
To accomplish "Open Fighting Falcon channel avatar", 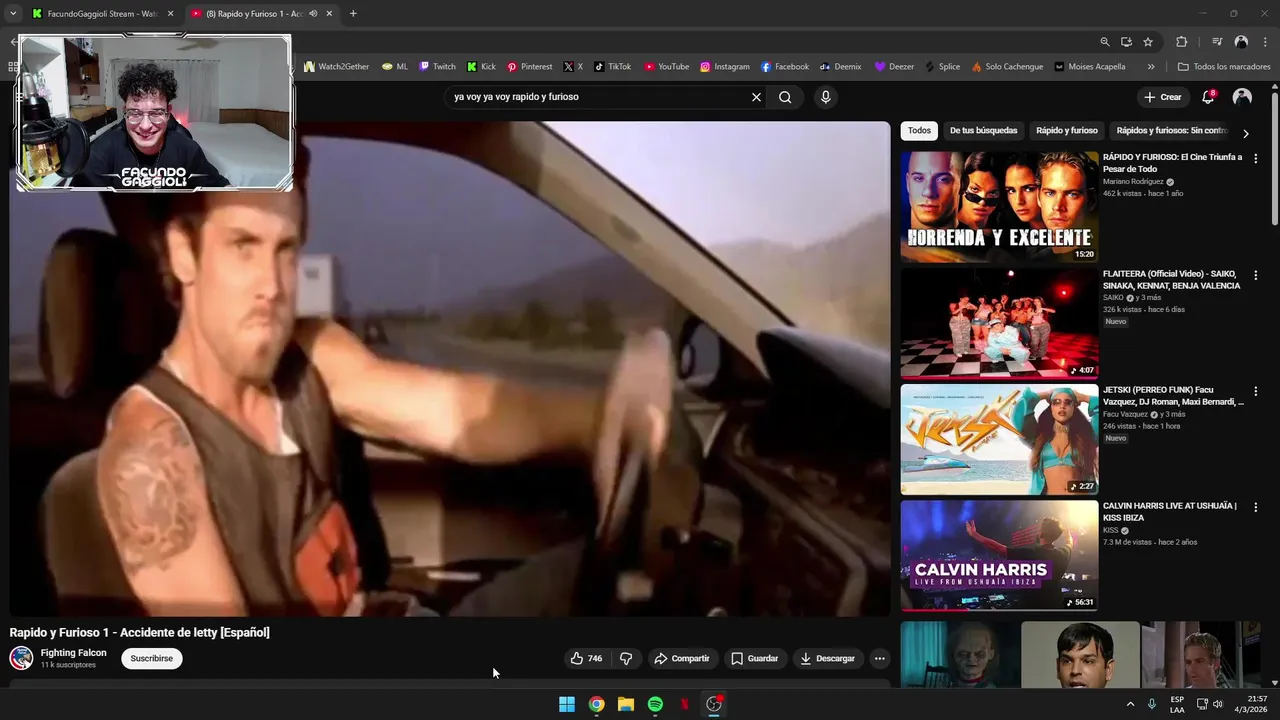I will [x=21, y=658].
